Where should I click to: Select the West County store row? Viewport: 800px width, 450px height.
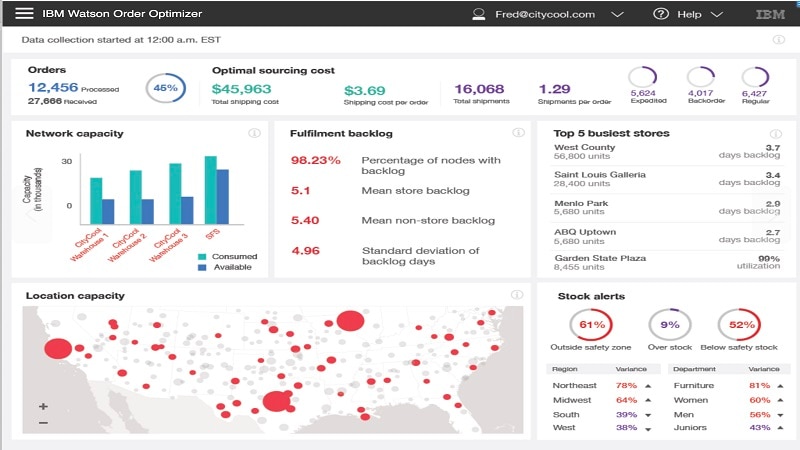click(667, 152)
